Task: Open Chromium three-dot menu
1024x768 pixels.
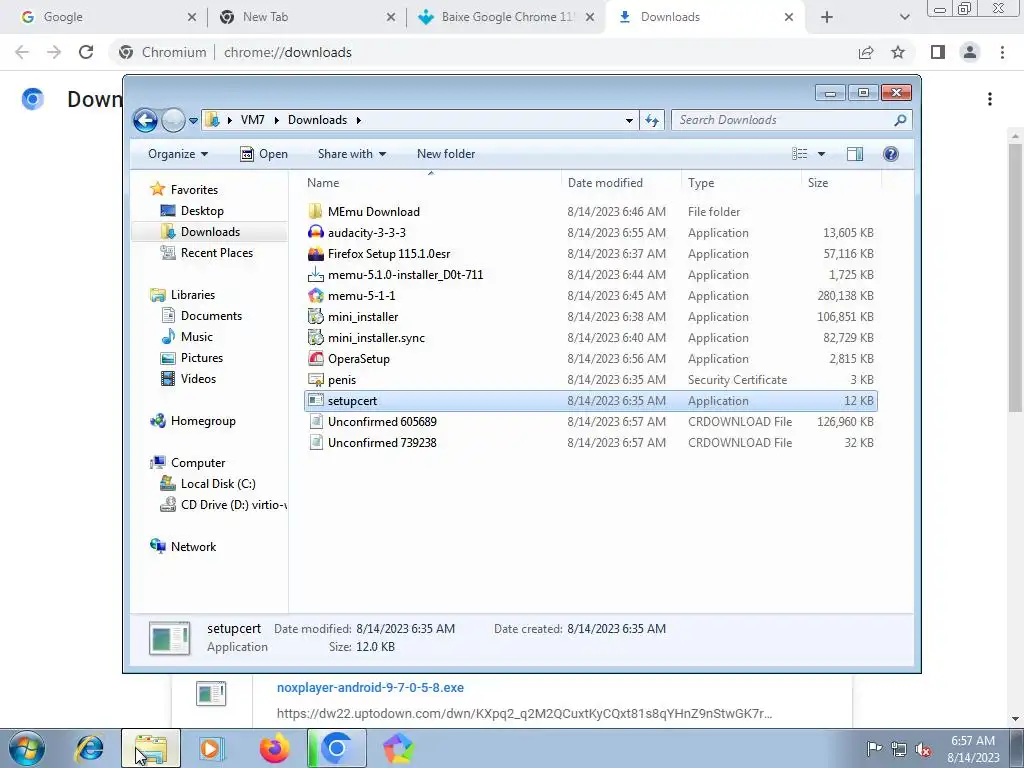Action: coord(1002,52)
